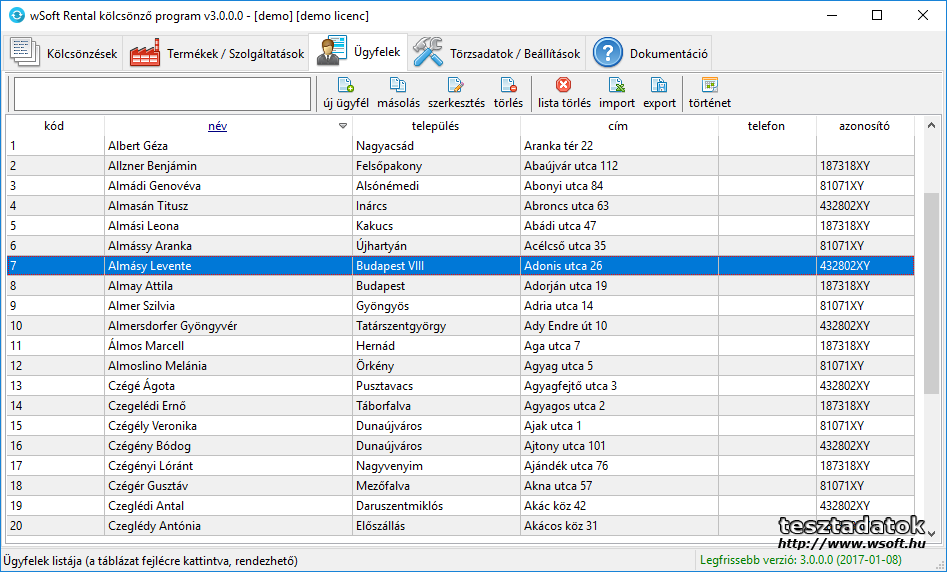Click the Legfrissebb verzió status bar text
The image size is (947, 572).
tap(800, 560)
